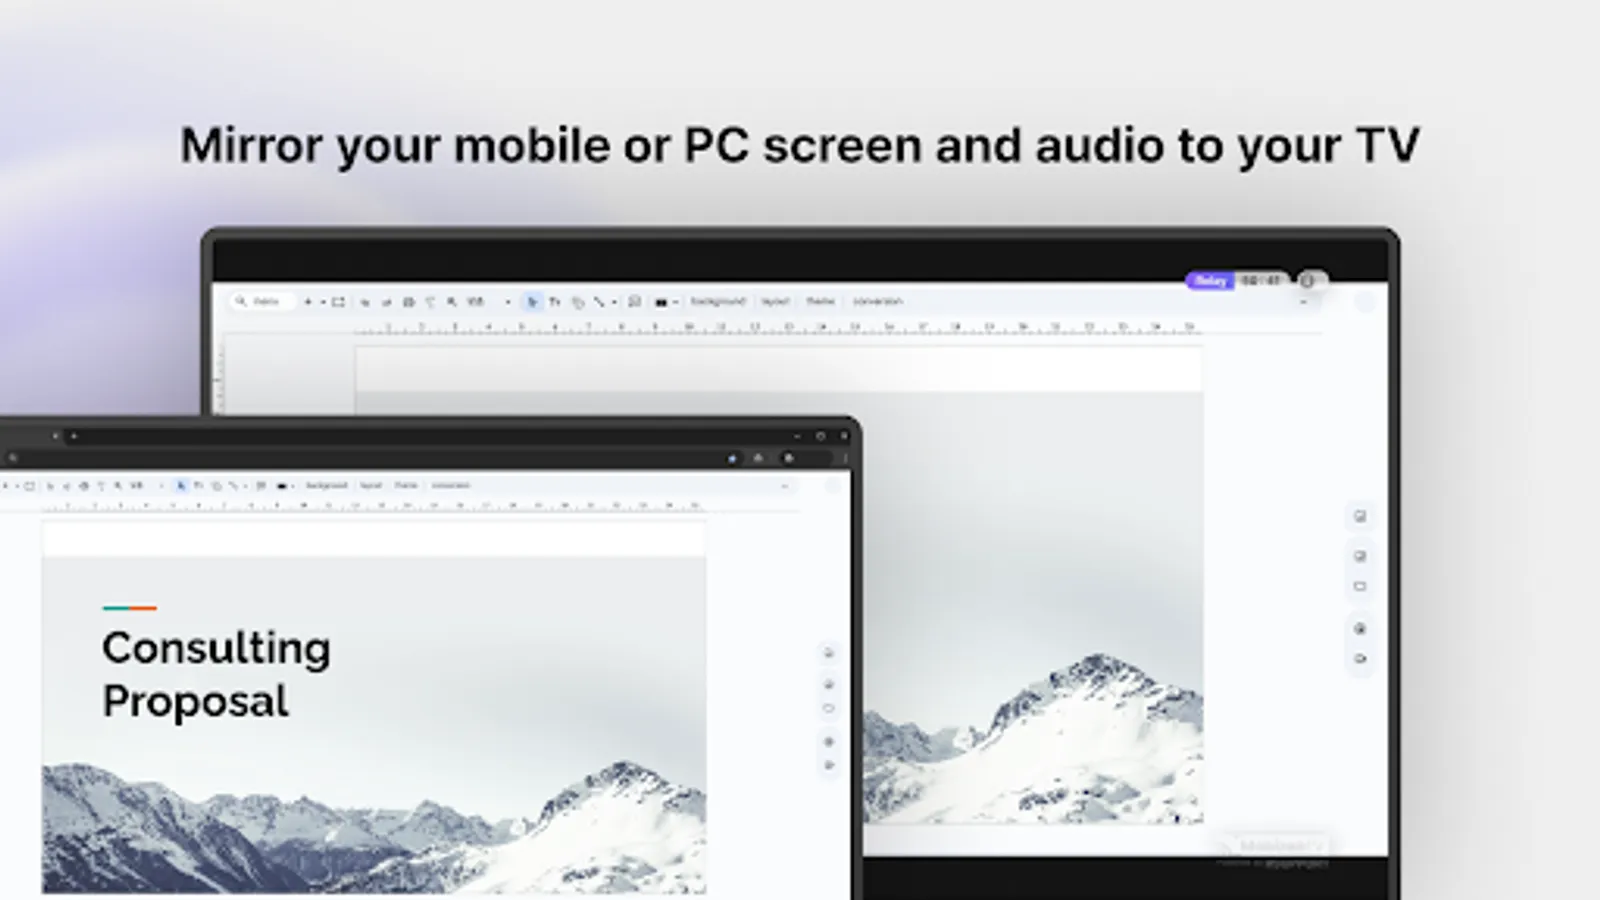Open the Layout options
This screenshot has height=900, width=1600.
(776, 301)
